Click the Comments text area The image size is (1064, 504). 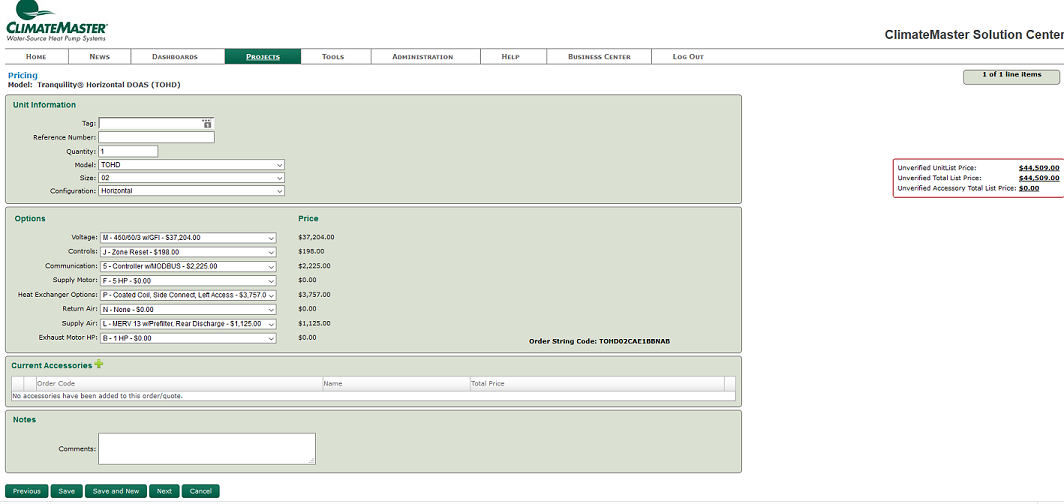pyautogui.click(x=207, y=448)
